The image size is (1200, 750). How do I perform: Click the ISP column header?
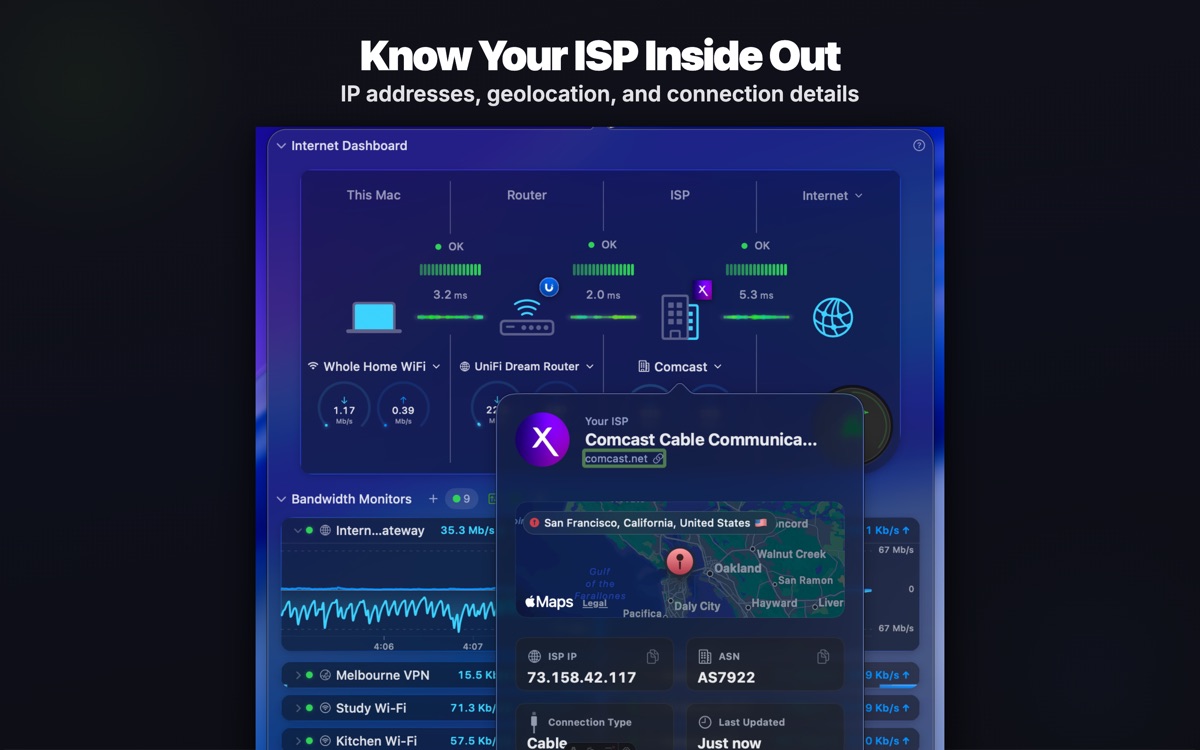(x=680, y=195)
